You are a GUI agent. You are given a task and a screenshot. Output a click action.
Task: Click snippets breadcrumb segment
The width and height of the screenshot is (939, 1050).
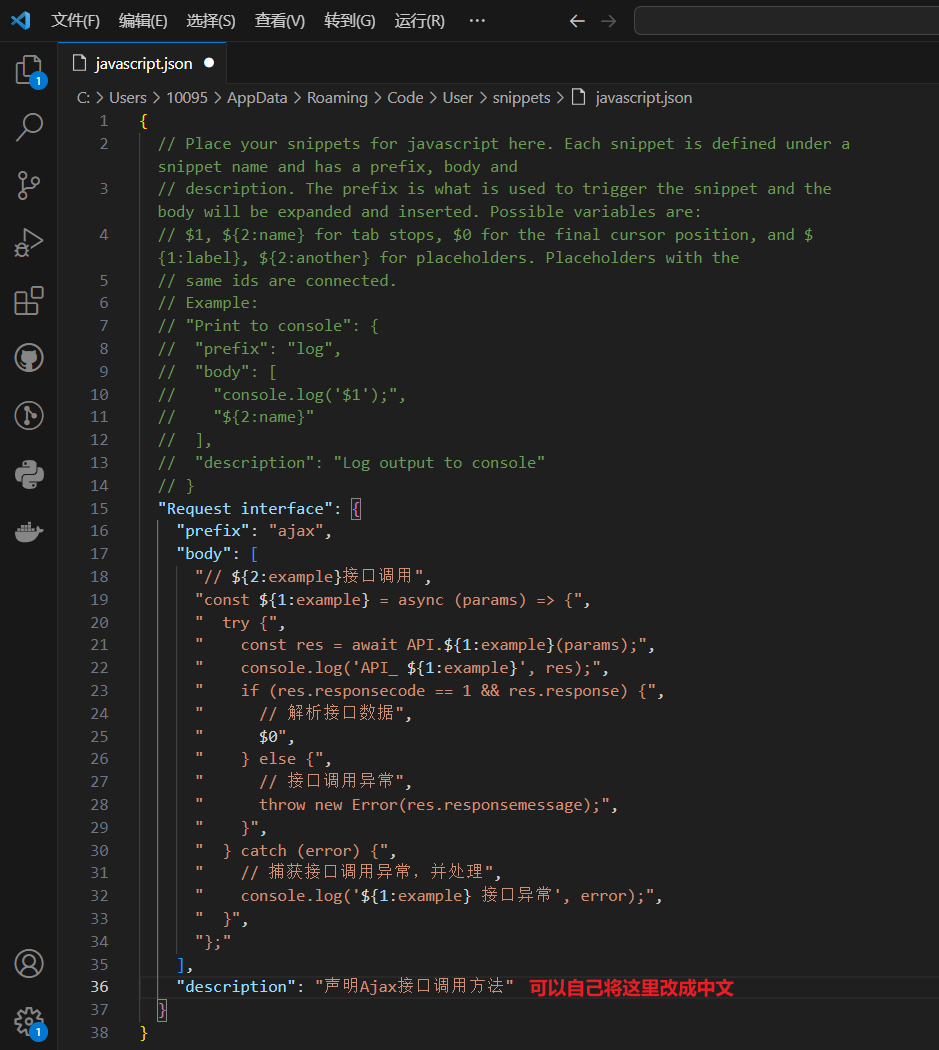click(521, 98)
